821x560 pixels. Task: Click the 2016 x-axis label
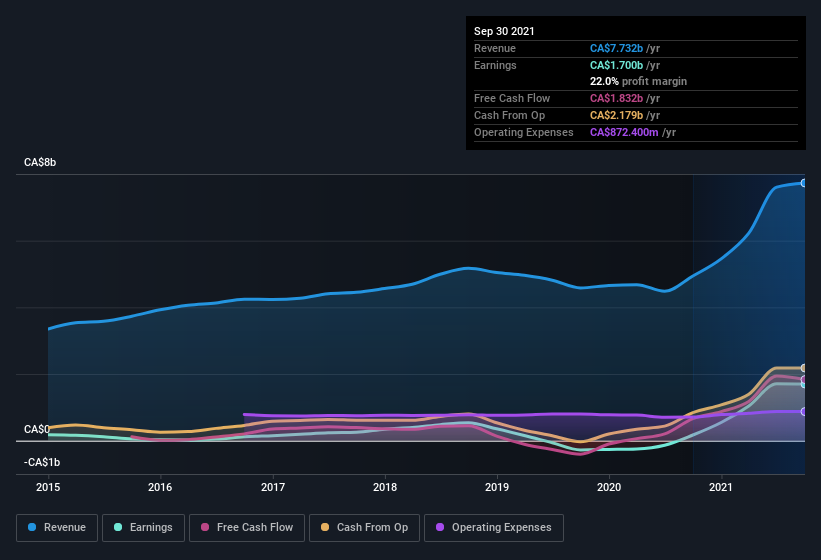pos(160,487)
